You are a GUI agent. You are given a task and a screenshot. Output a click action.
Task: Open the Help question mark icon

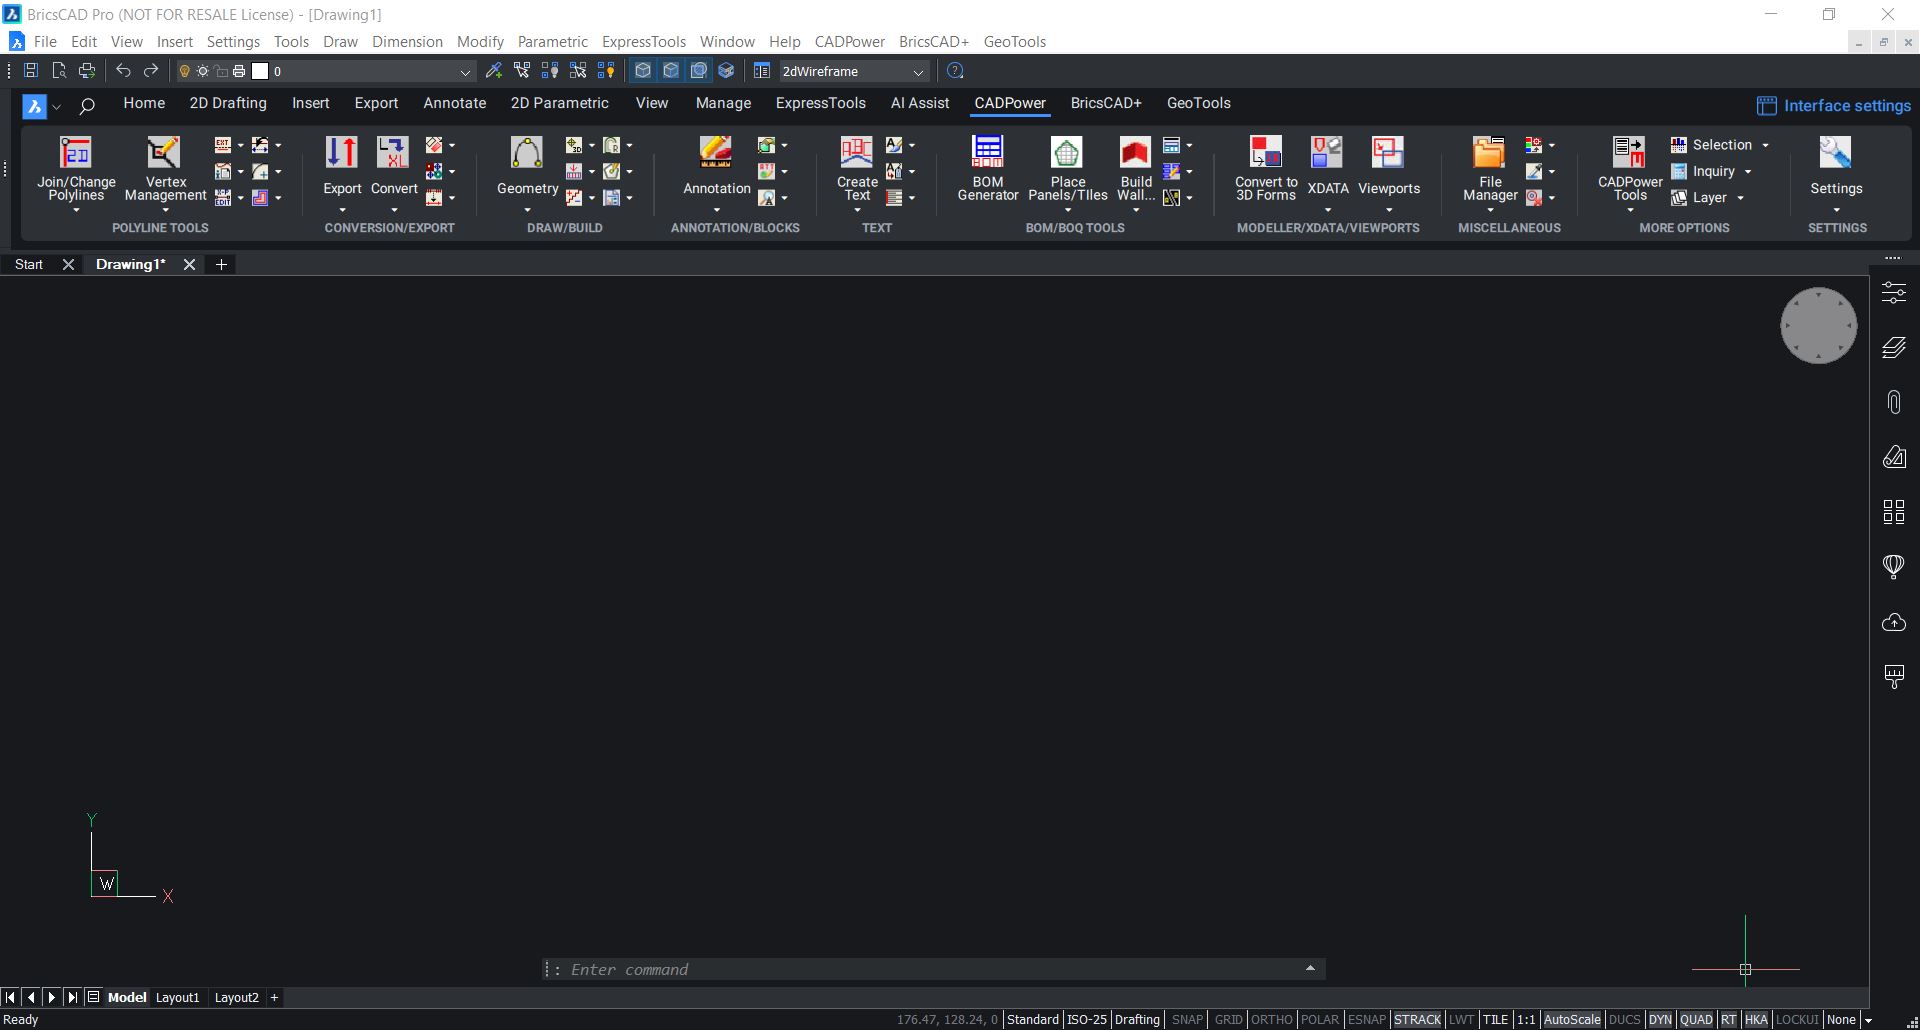coord(955,71)
